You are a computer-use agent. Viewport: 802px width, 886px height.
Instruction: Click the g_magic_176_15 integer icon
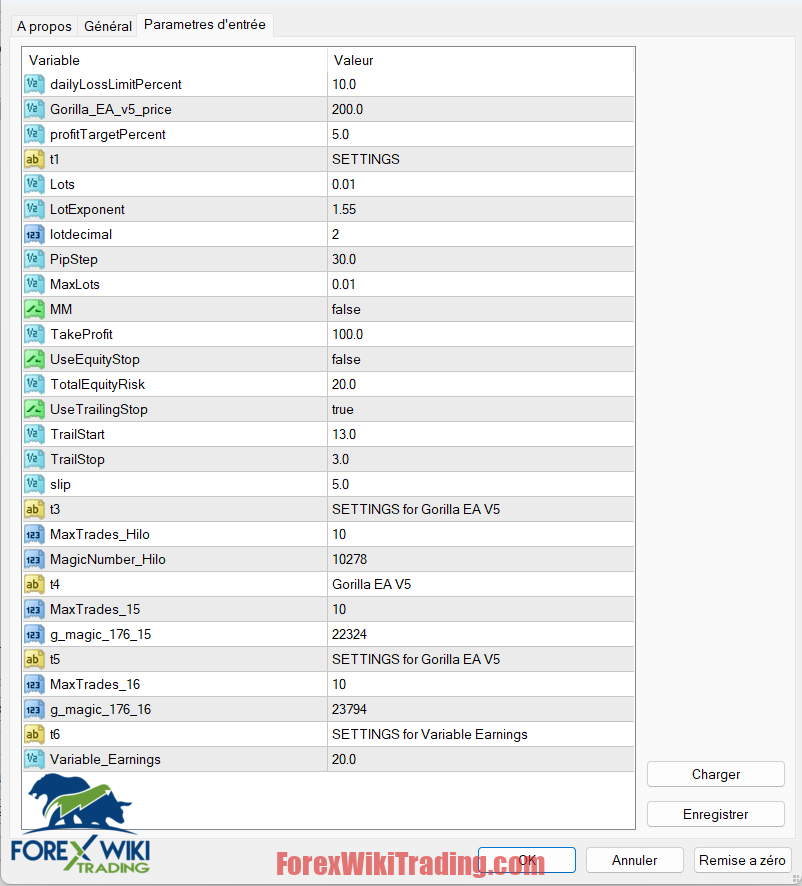[x=34, y=634]
